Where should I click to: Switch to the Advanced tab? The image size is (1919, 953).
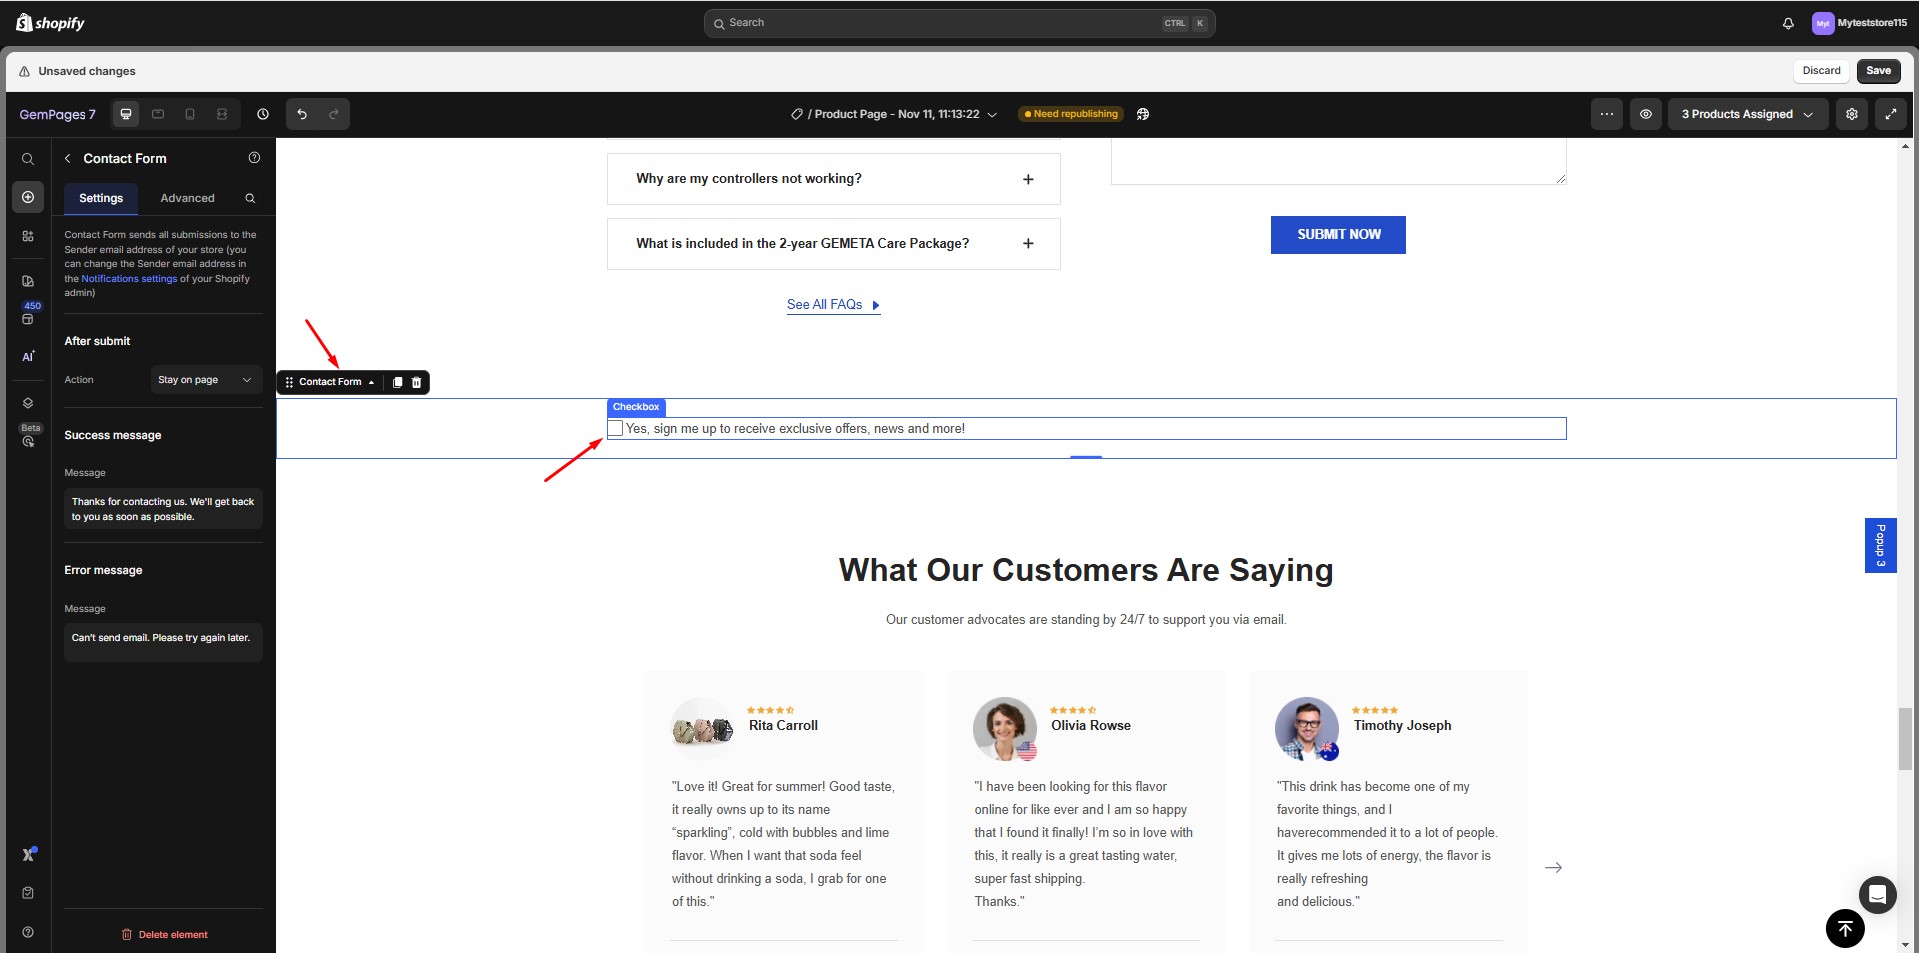(187, 198)
